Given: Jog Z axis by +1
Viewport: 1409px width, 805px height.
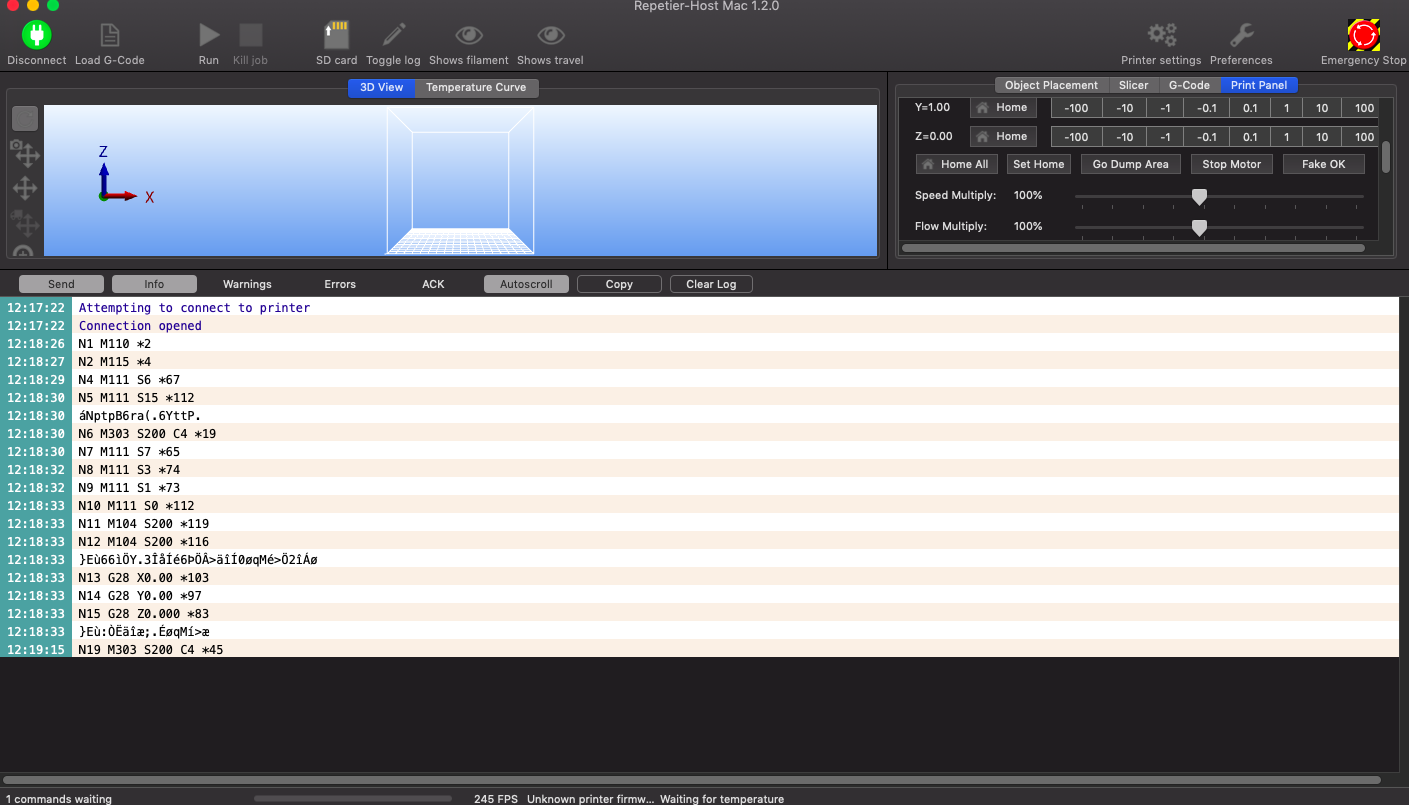Looking at the screenshot, I should coord(1286,137).
